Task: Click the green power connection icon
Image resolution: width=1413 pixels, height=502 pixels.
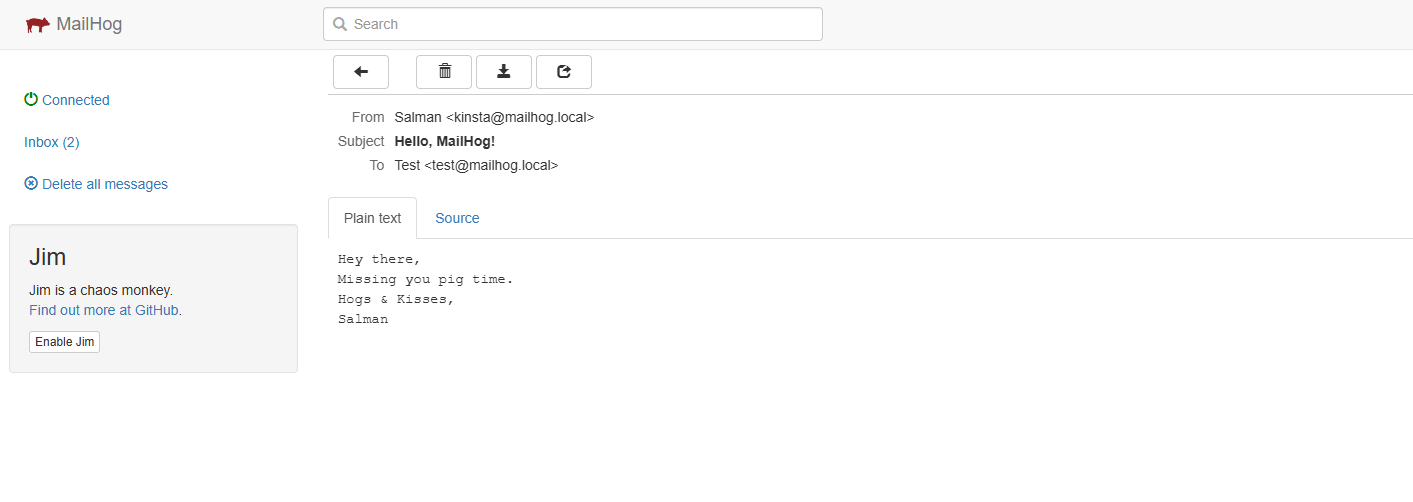Action: click(31, 100)
